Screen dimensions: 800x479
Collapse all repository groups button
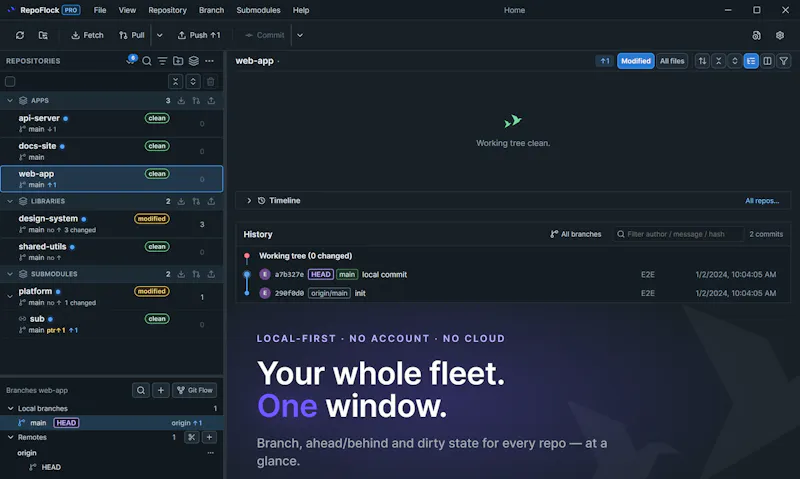pos(176,82)
